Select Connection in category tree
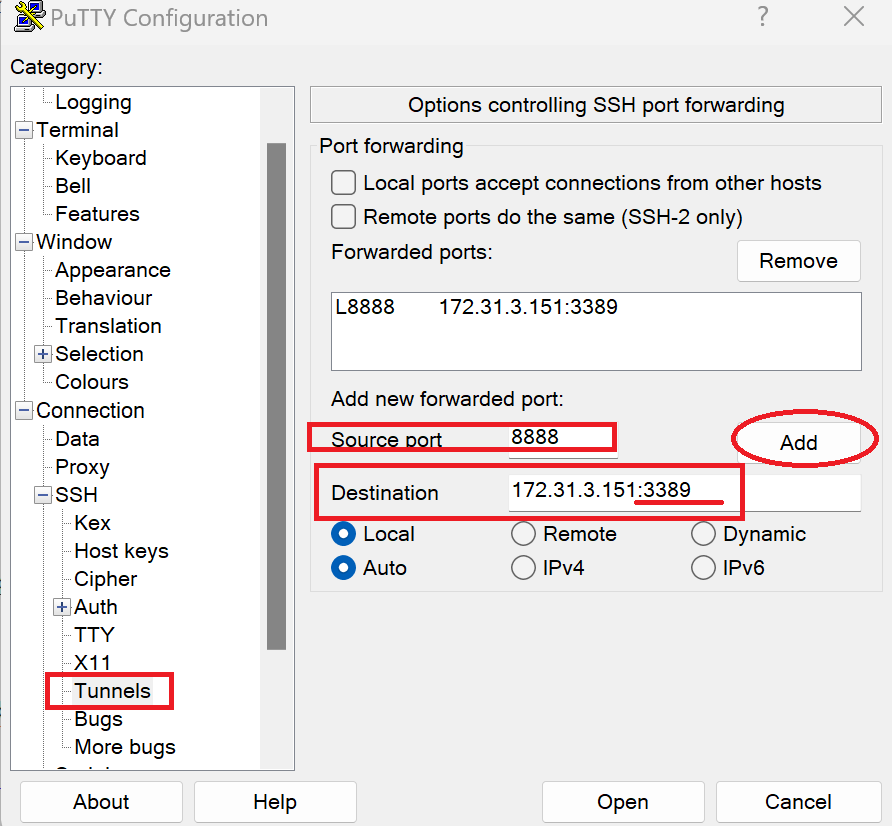 click(90, 411)
